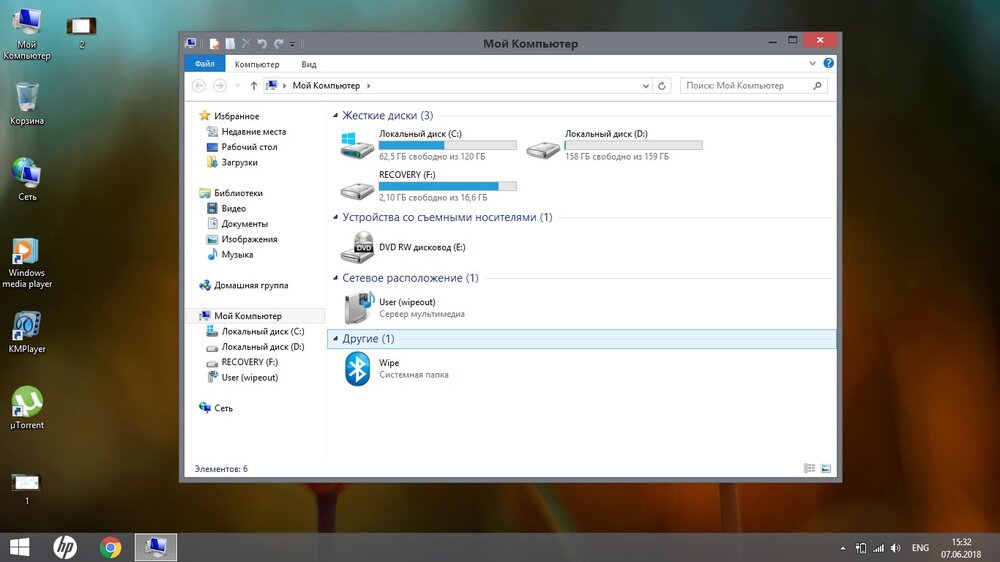Switch to the Вид (View) ribbon tab
Image resolution: width=1000 pixels, height=562 pixels.
(281, 64)
